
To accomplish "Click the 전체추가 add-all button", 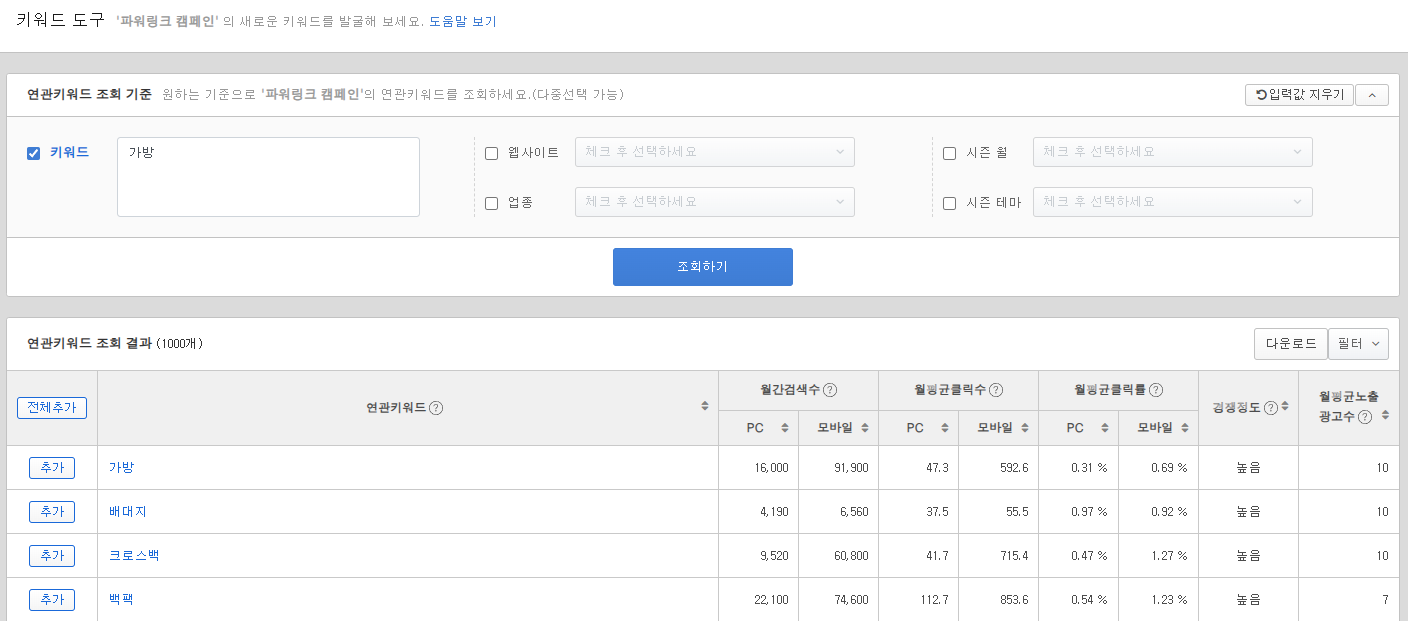I will point(52,407).
